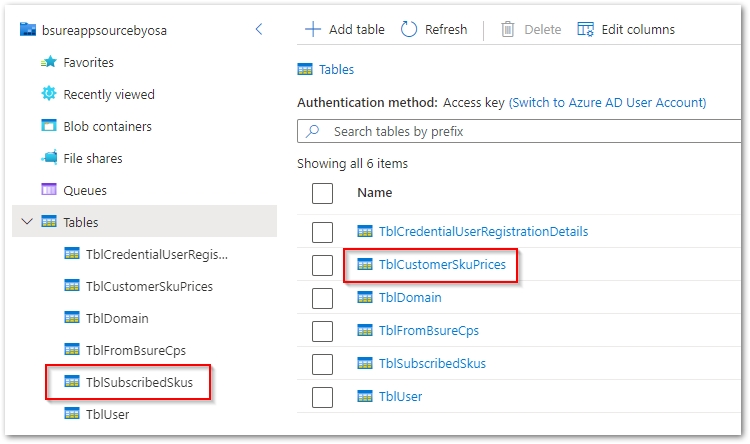Image resolution: width=750 pixels, height=444 pixels.
Task: Click the Refresh icon in toolbar
Action: coord(409,29)
